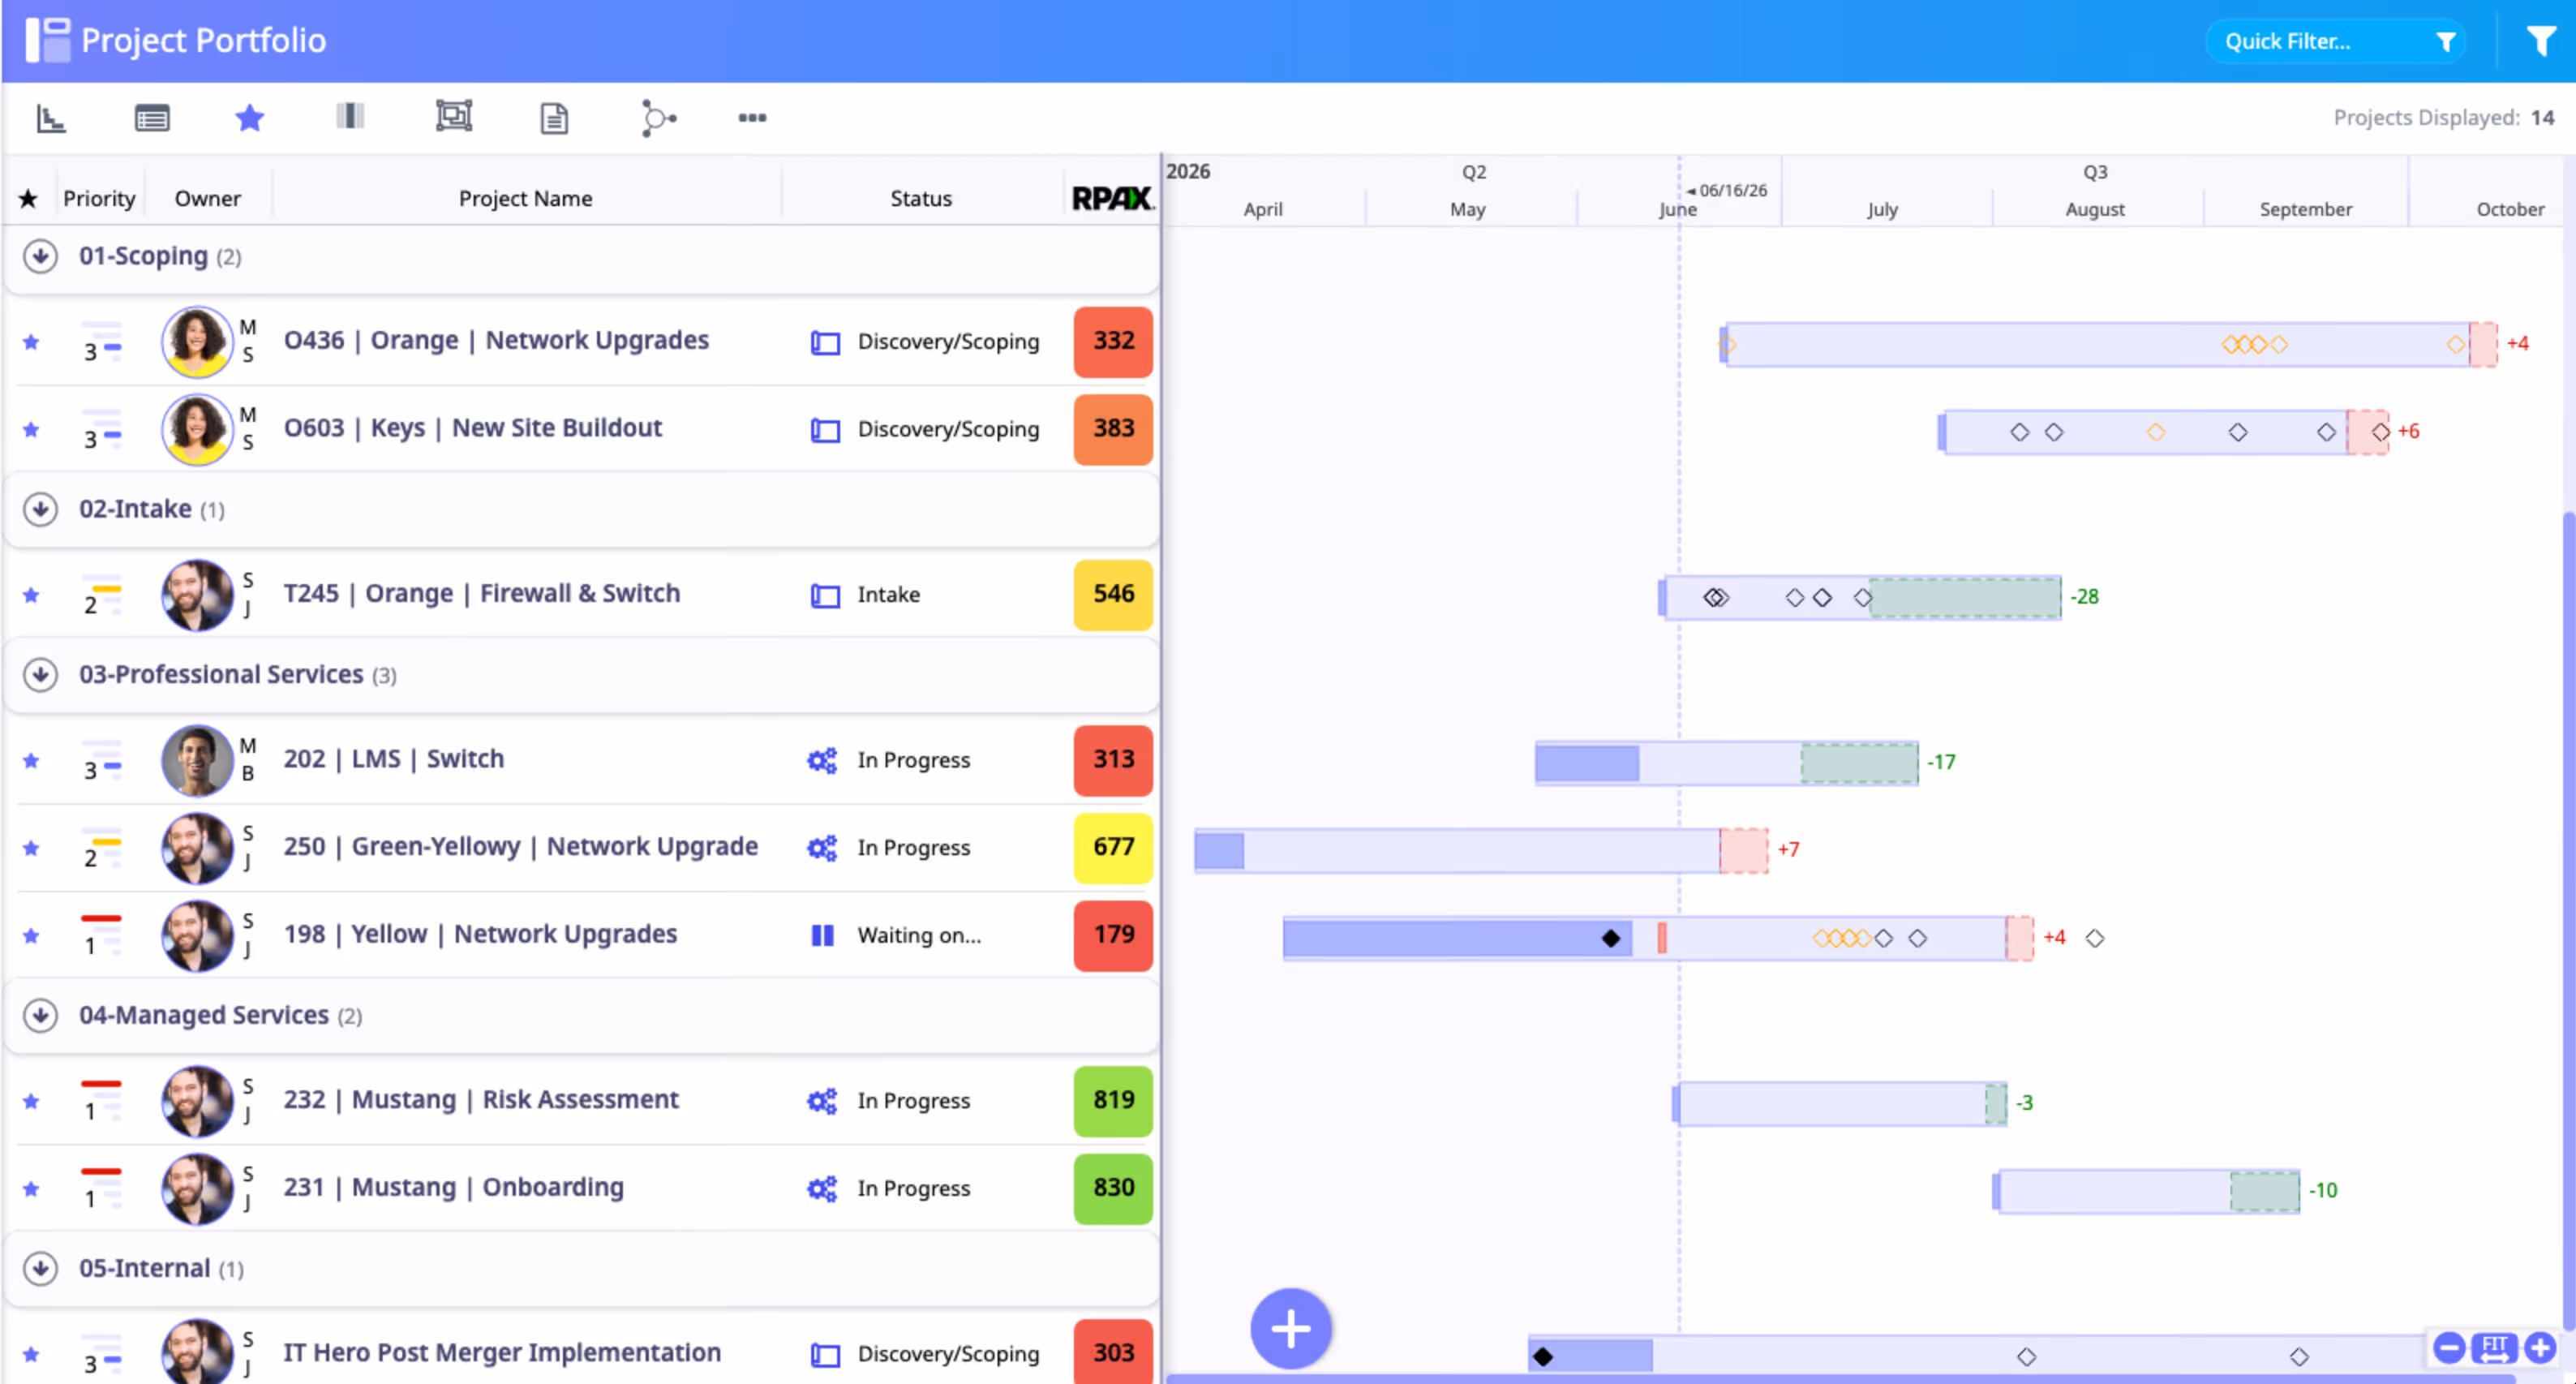Viewport: 2576px width, 1384px height.
Task: Click the zoom in plus Gantt button
Action: (x=2540, y=1347)
